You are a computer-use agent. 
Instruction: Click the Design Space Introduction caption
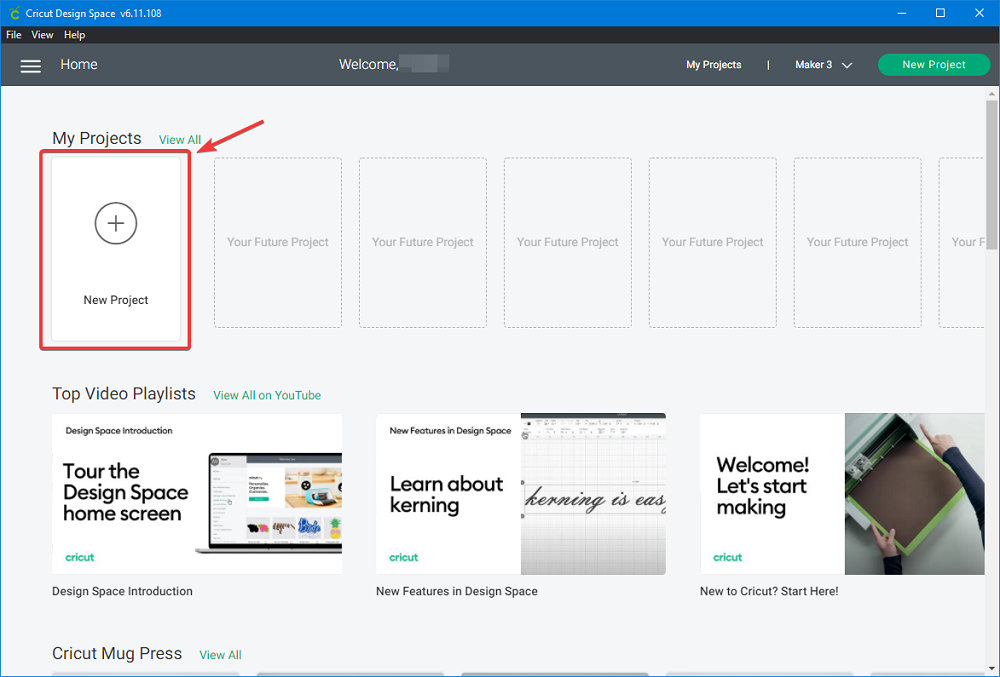[x=122, y=591]
